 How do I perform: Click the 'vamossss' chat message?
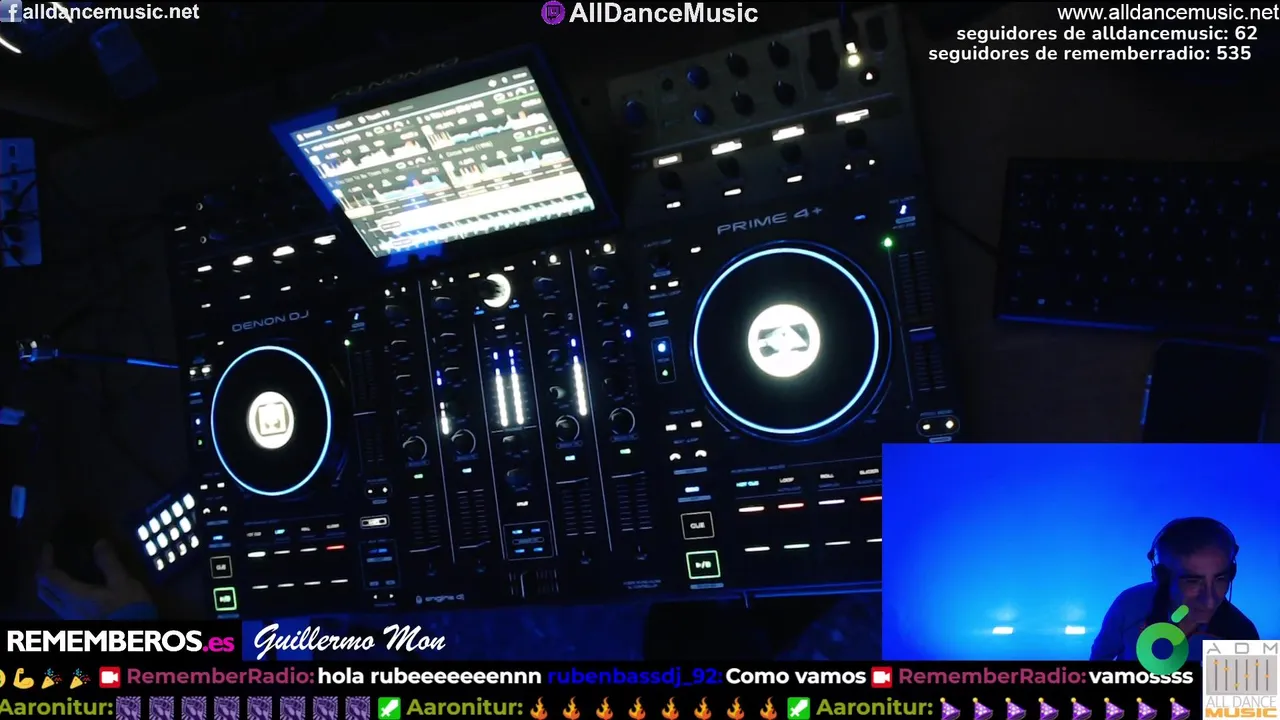1141,677
